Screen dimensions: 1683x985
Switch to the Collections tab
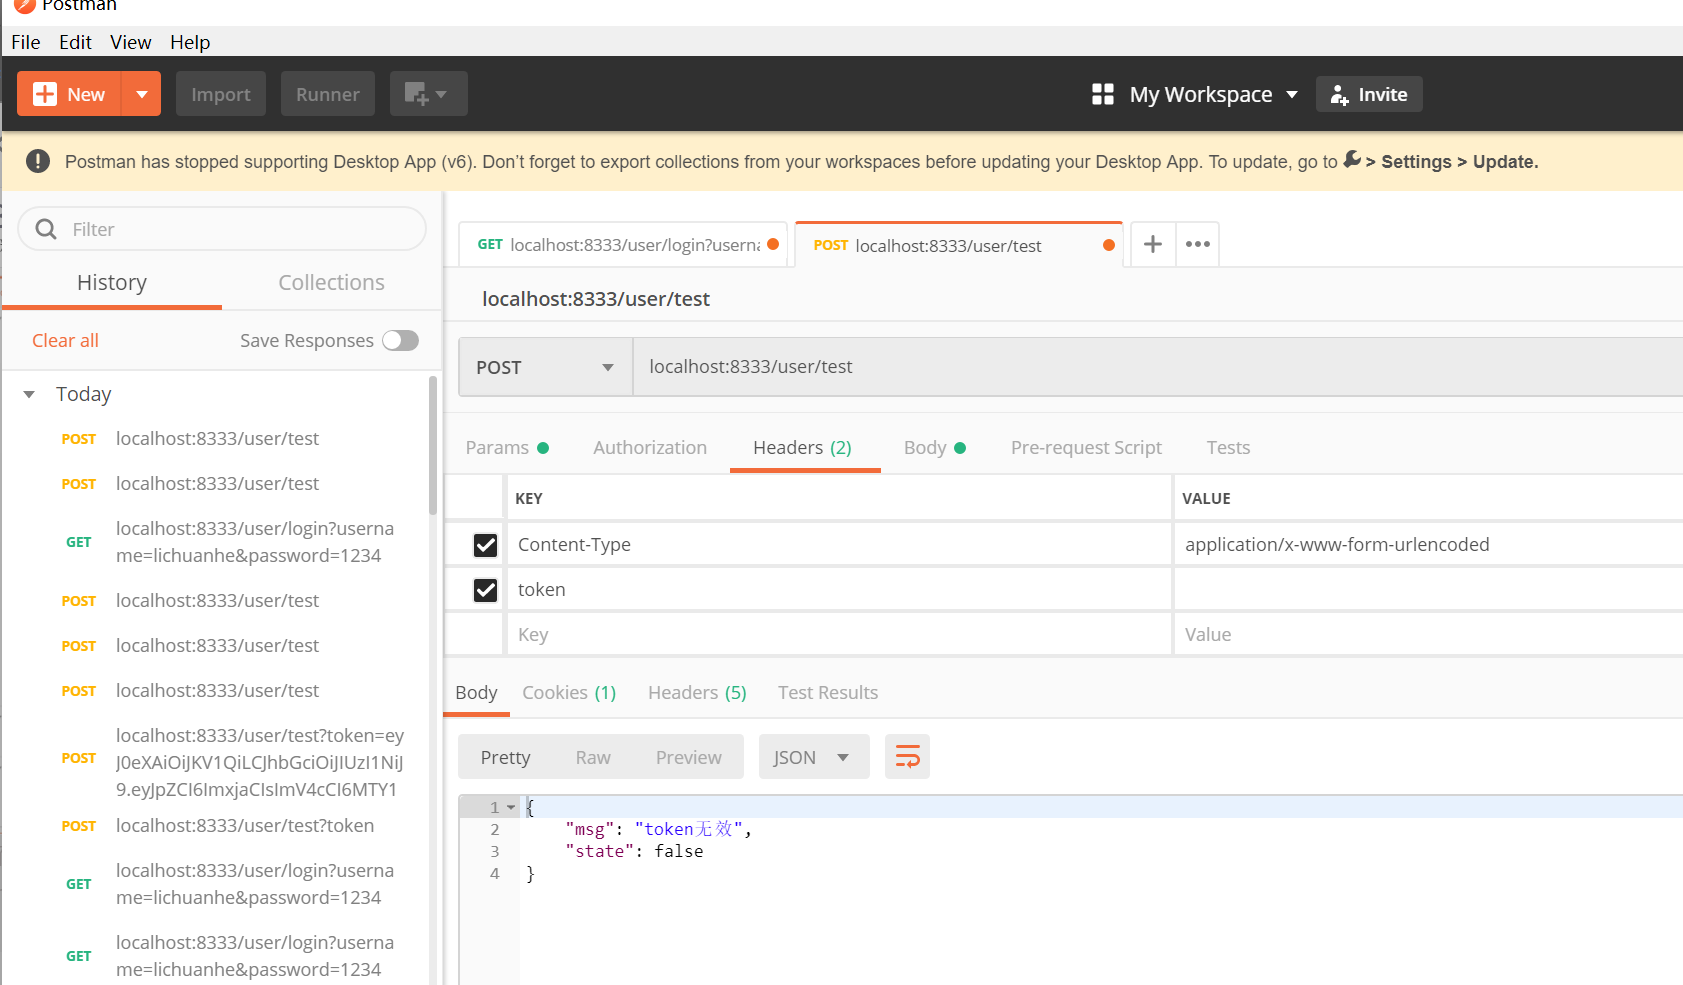pyautogui.click(x=331, y=283)
